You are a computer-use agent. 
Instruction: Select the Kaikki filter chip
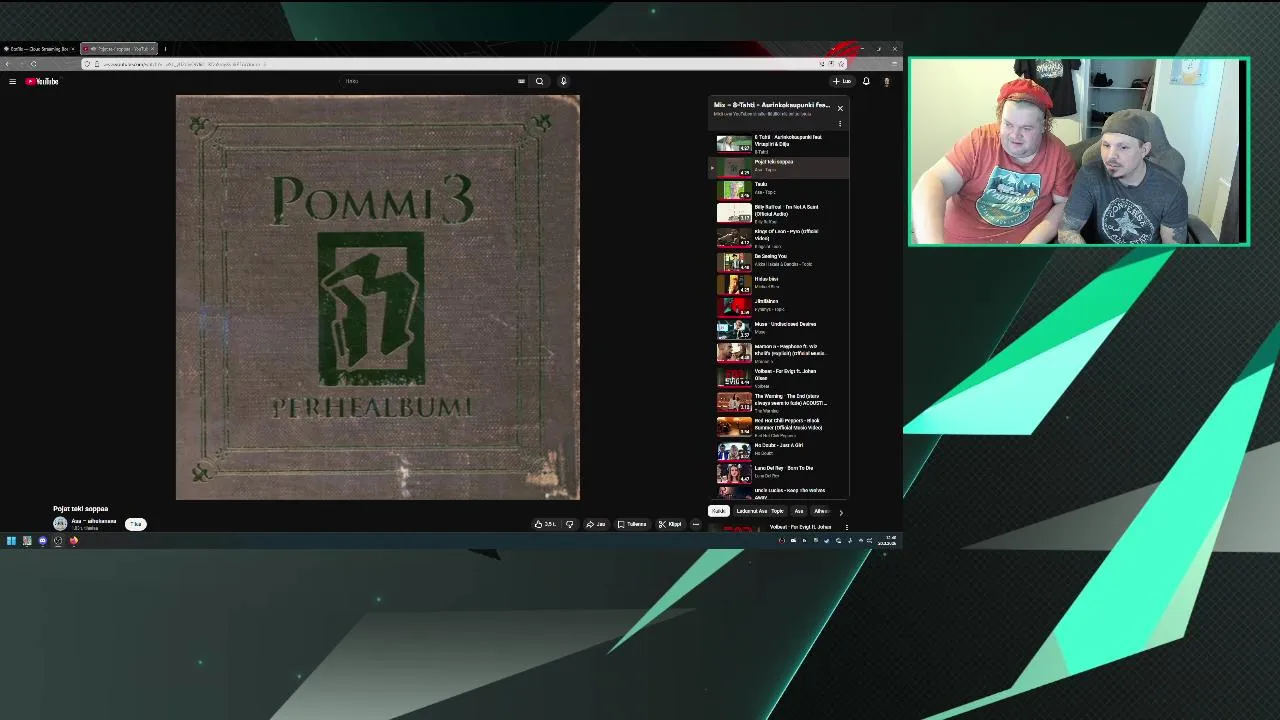[x=719, y=511]
